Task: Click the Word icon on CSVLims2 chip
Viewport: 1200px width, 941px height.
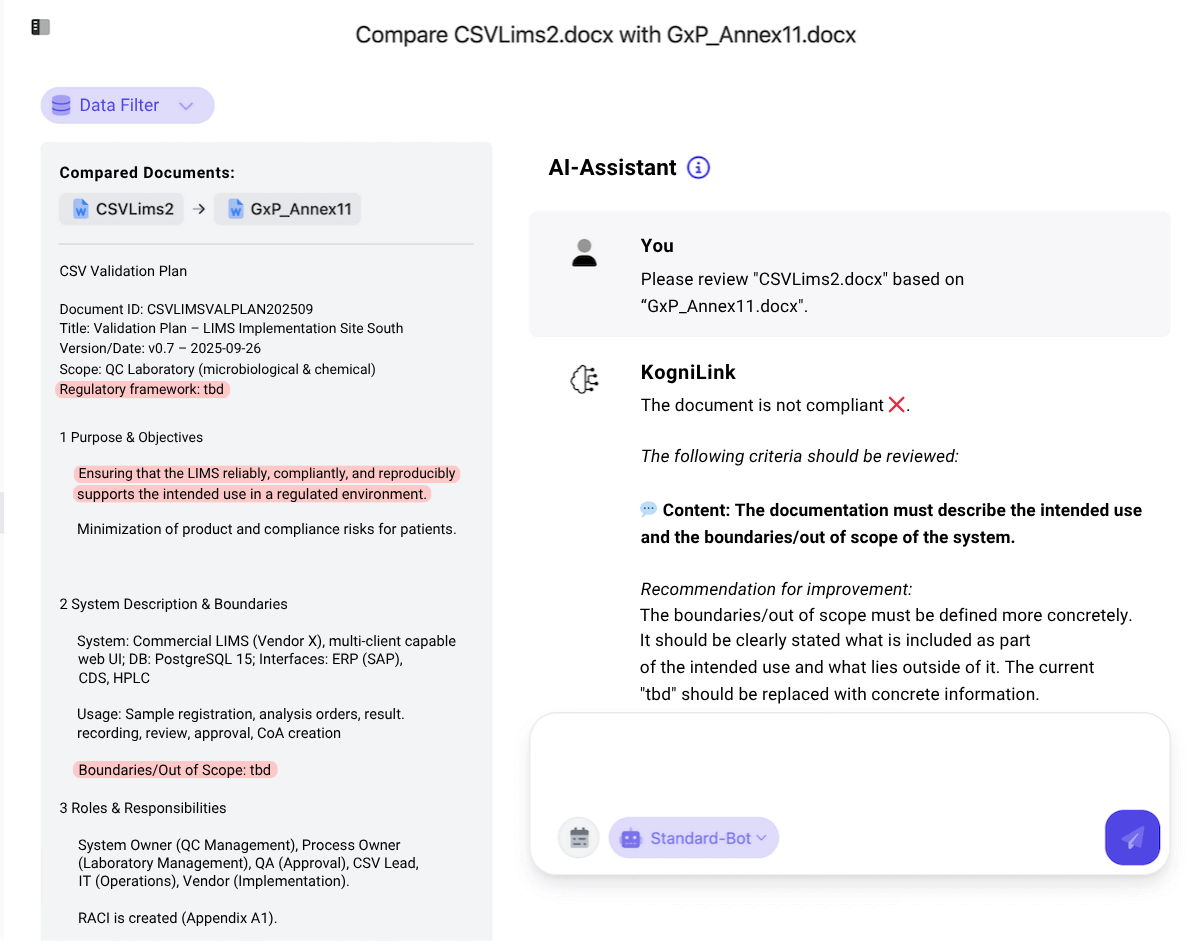Action: click(79, 209)
